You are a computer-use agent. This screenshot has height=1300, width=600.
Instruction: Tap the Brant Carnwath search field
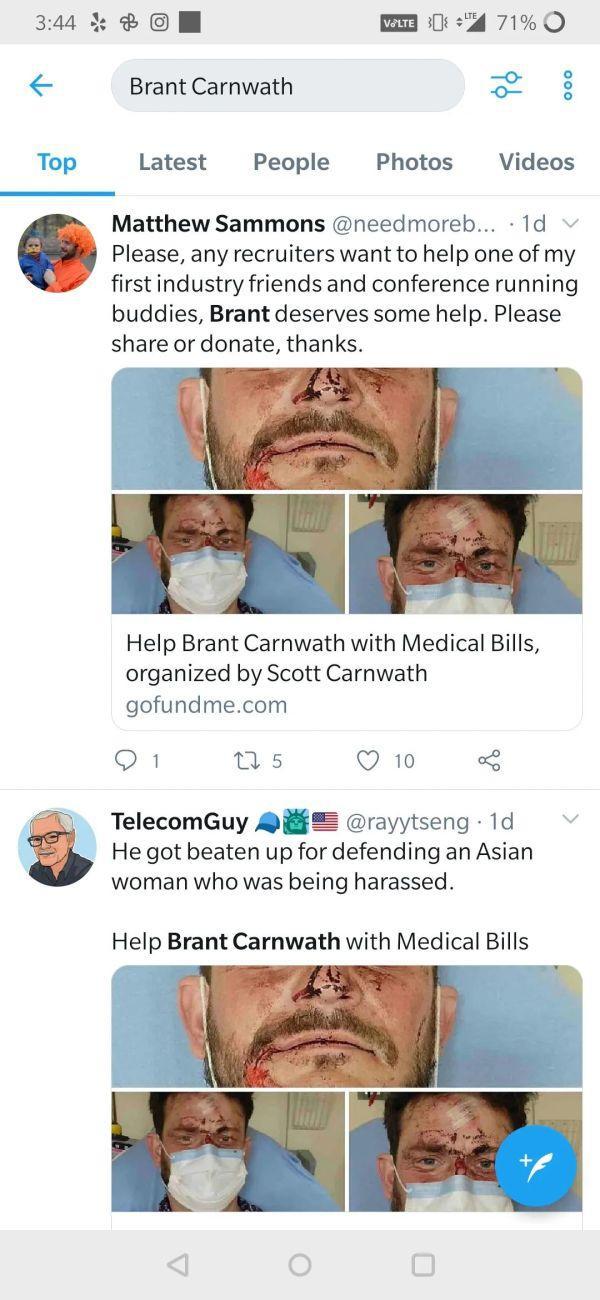287,86
